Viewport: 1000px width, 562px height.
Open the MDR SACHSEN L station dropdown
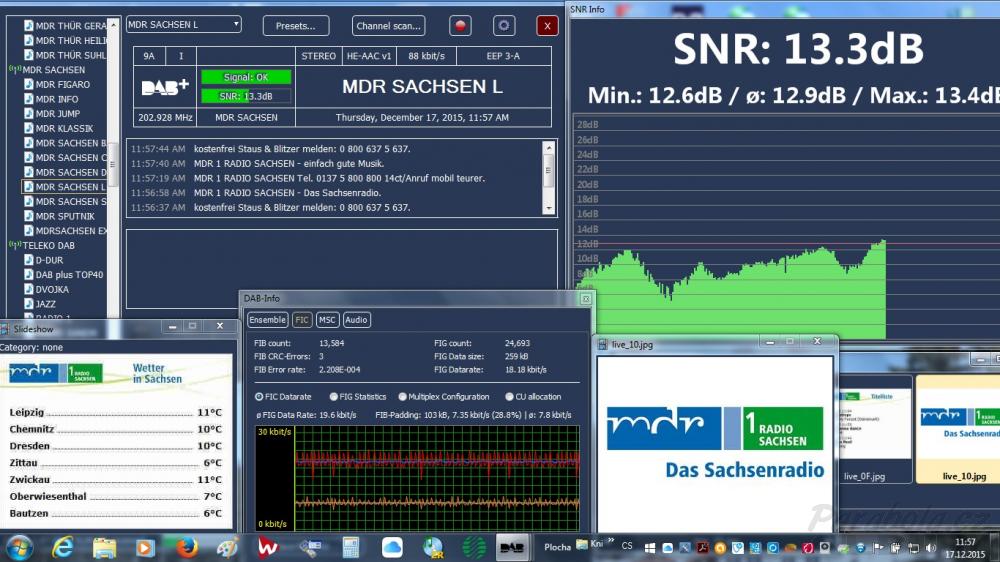[184, 24]
